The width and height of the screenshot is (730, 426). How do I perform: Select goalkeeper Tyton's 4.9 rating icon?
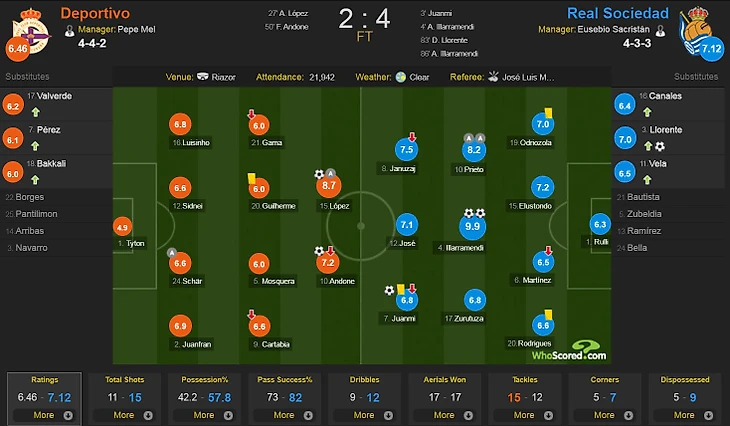tap(123, 227)
